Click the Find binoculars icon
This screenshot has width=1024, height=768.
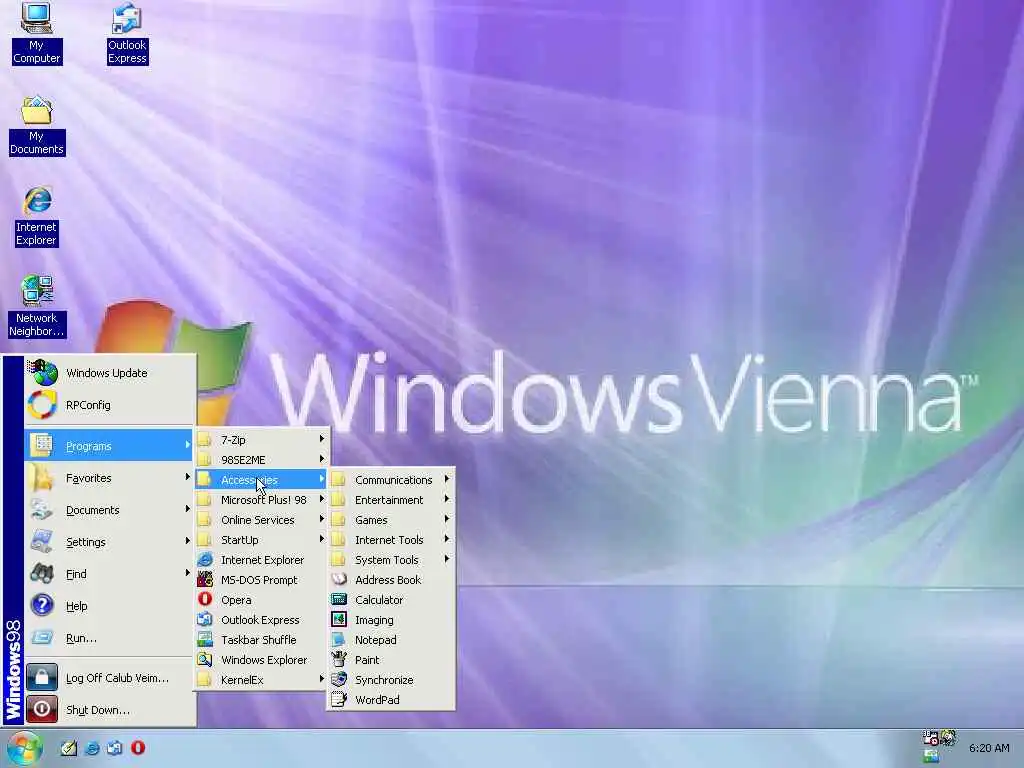(42, 573)
